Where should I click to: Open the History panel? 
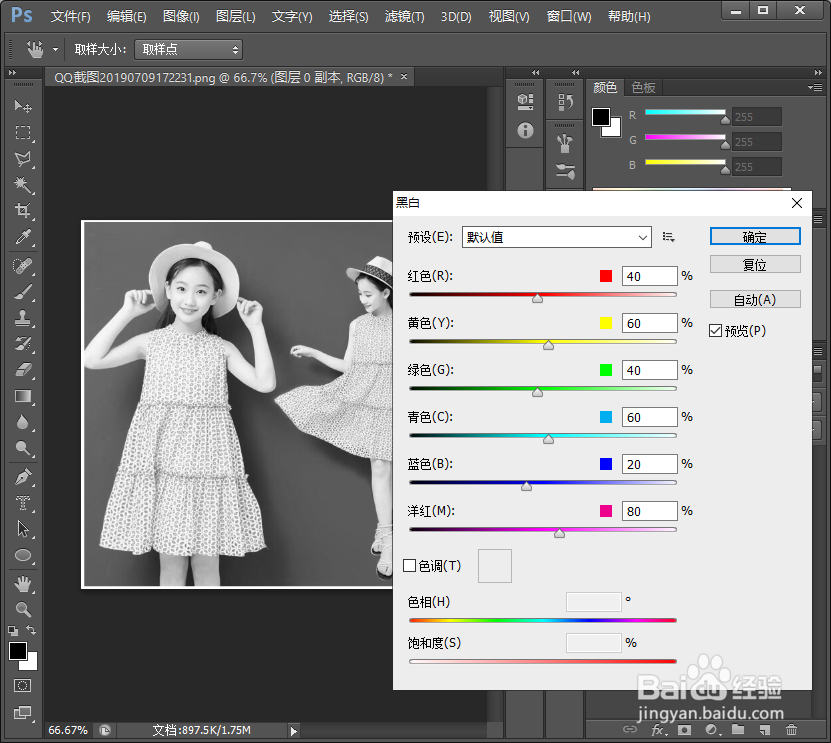pyautogui.click(x=565, y=100)
